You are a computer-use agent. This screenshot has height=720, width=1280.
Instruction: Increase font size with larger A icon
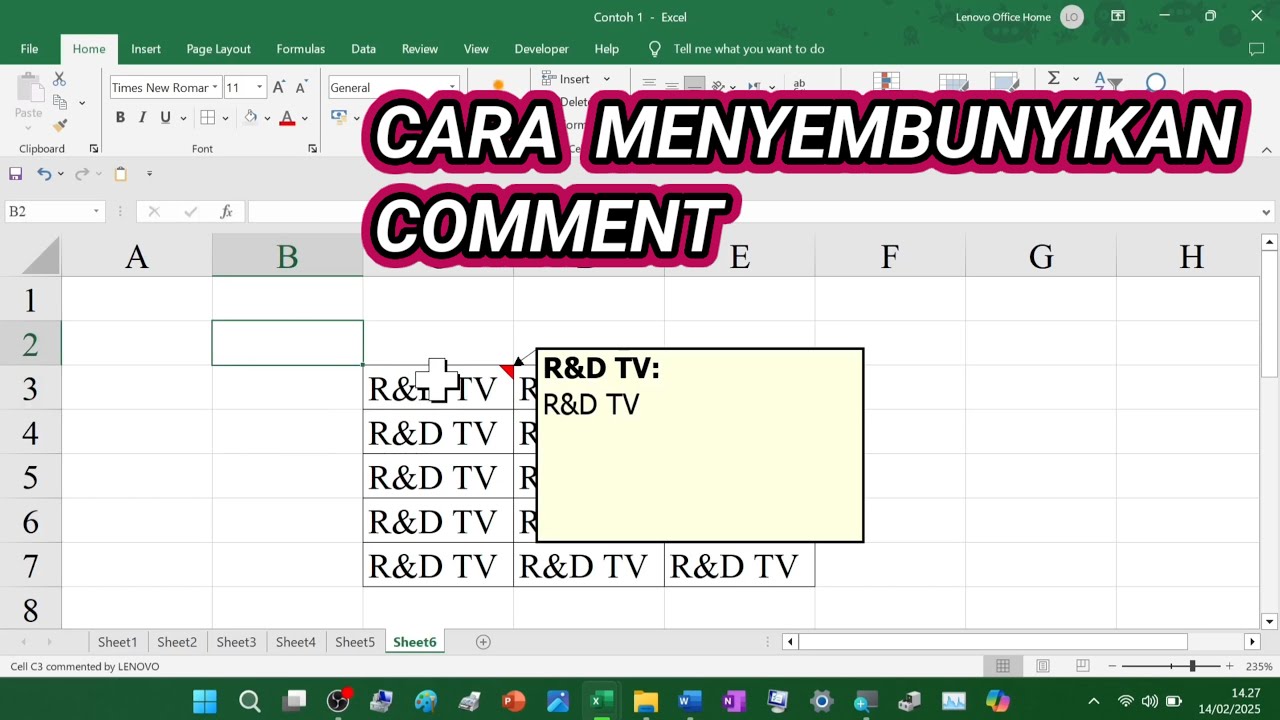[279, 87]
